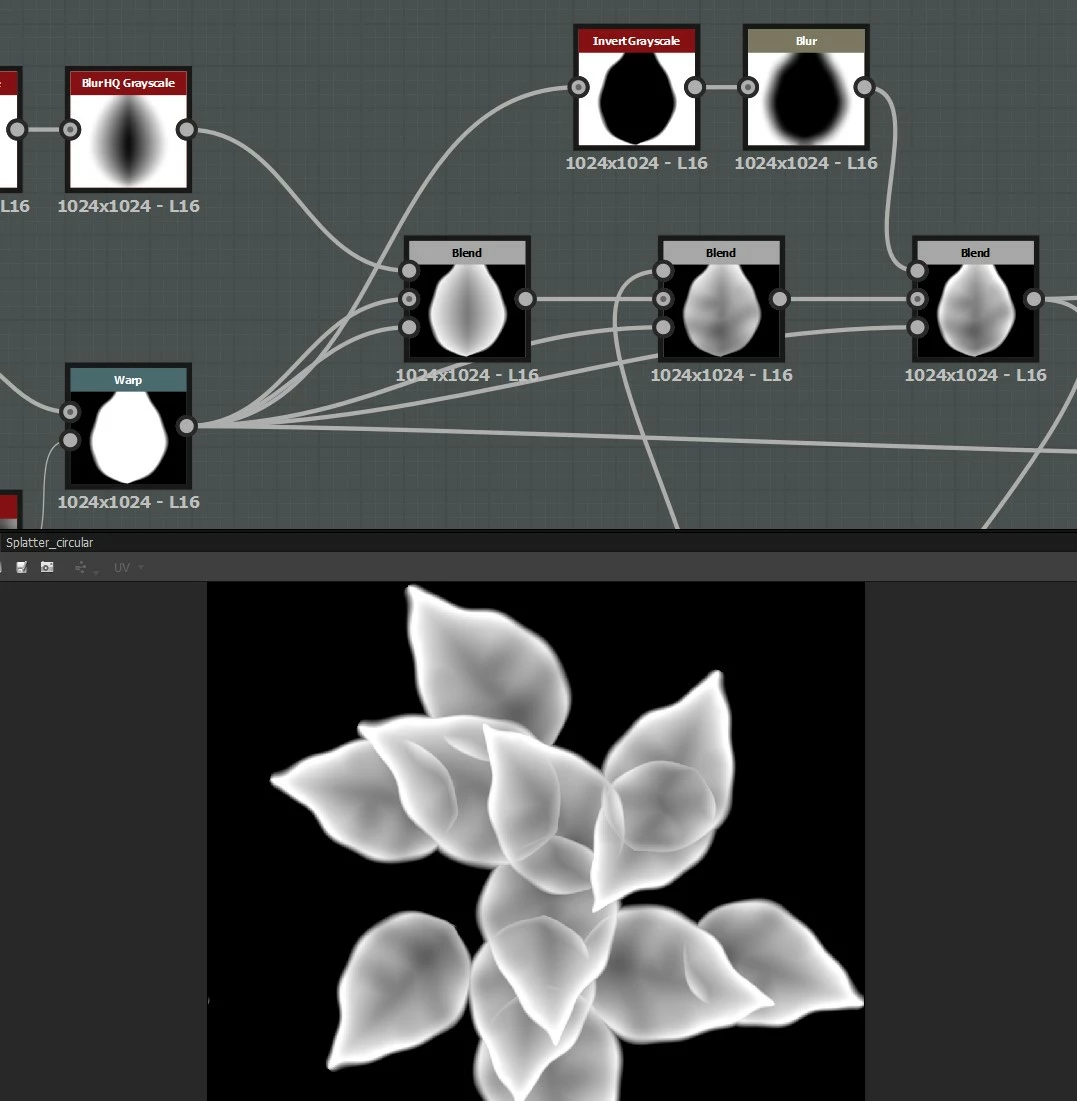This screenshot has height=1101, width=1077.
Task: Click the share/export icon in 2D view toolbar
Action: pos(81,567)
